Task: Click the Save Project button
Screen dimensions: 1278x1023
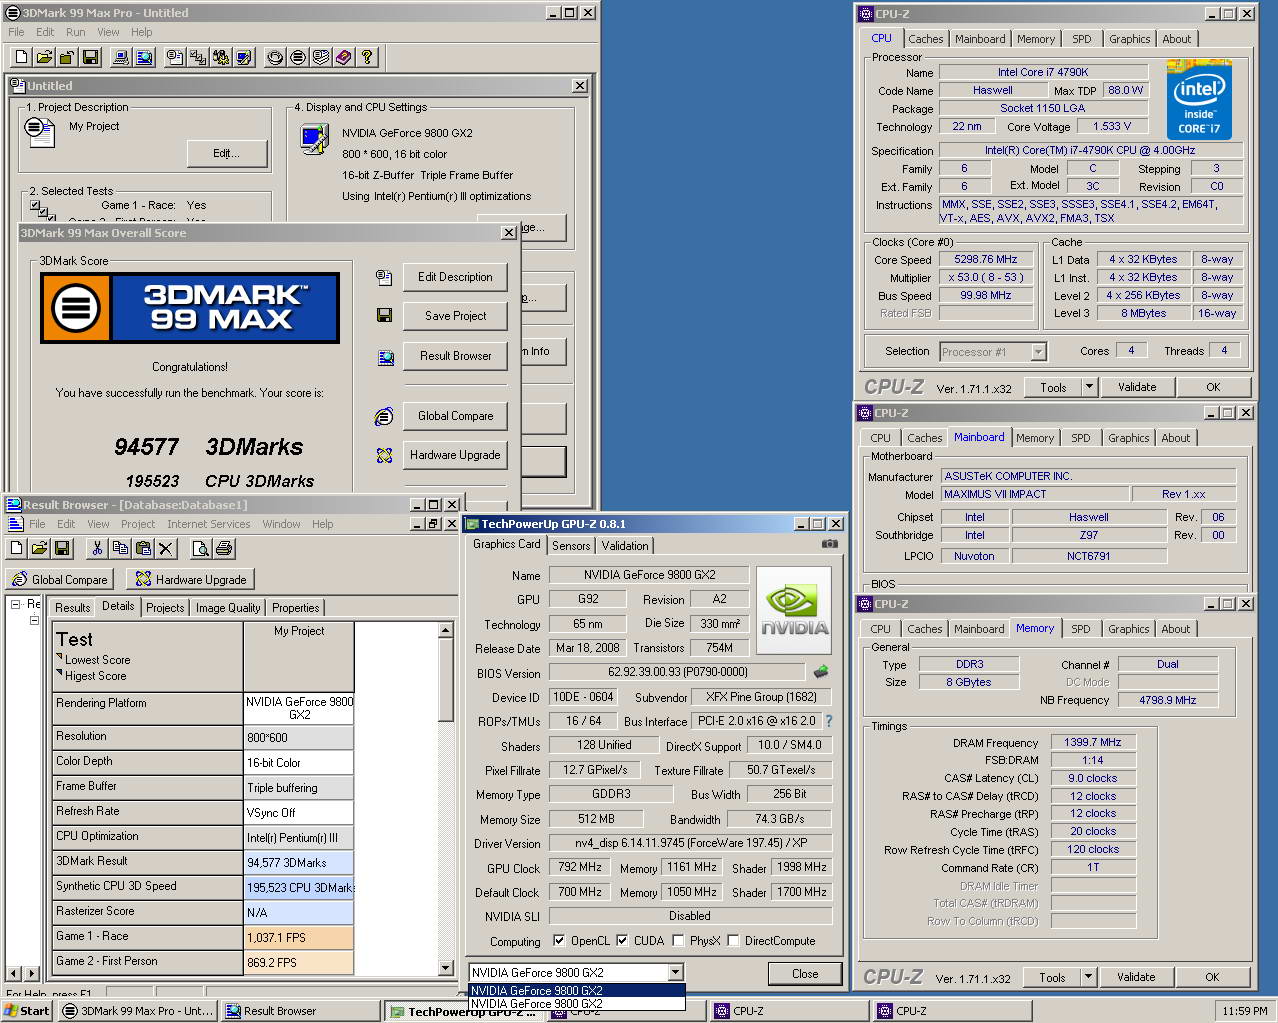Action: [455, 316]
